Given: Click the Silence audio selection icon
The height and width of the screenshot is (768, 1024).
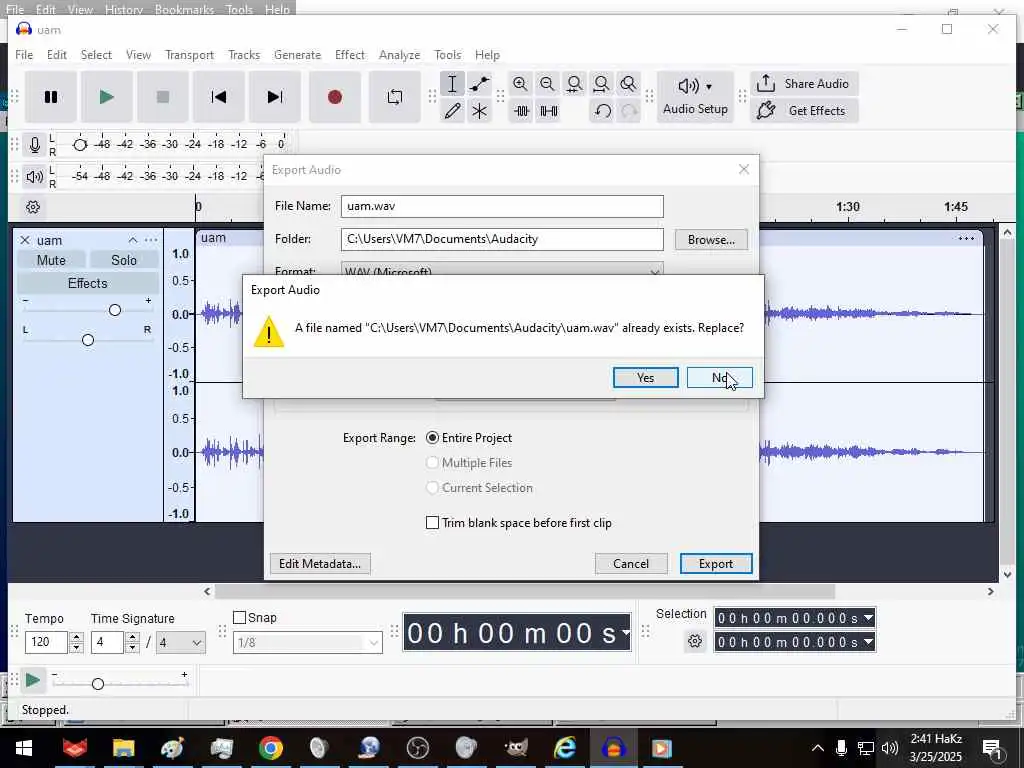Looking at the screenshot, I should (549, 111).
